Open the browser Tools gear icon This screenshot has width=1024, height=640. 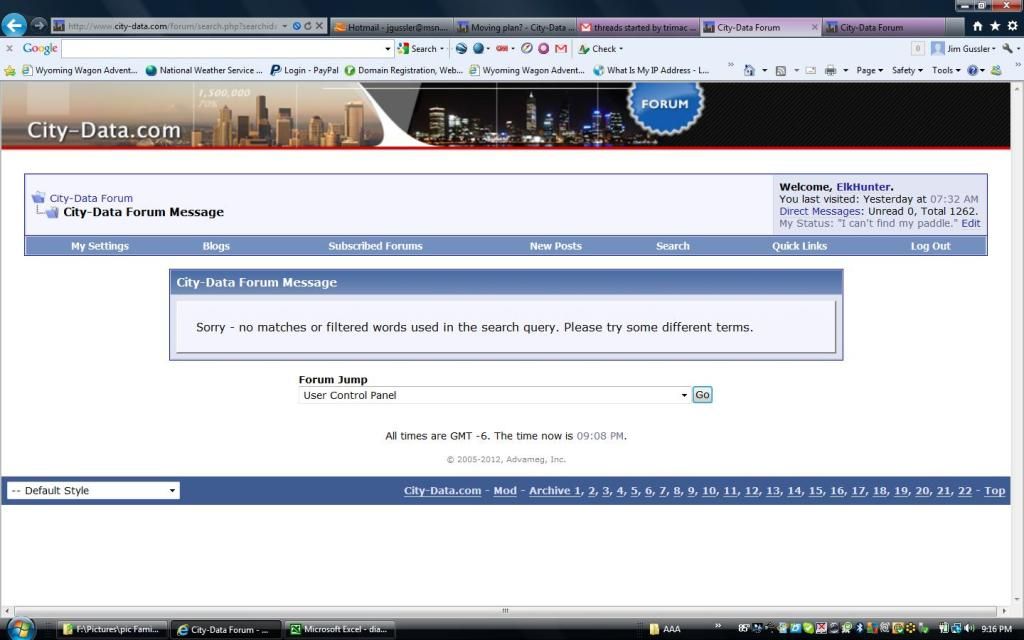[x=1012, y=26]
